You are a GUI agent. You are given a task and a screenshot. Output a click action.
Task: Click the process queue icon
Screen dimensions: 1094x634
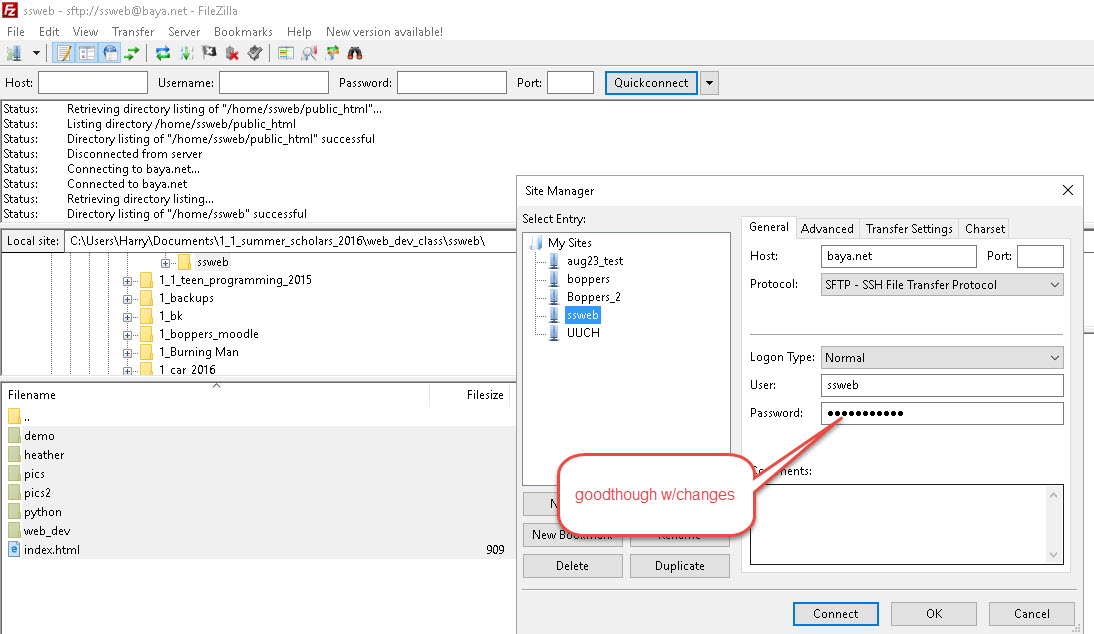point(186,53)
